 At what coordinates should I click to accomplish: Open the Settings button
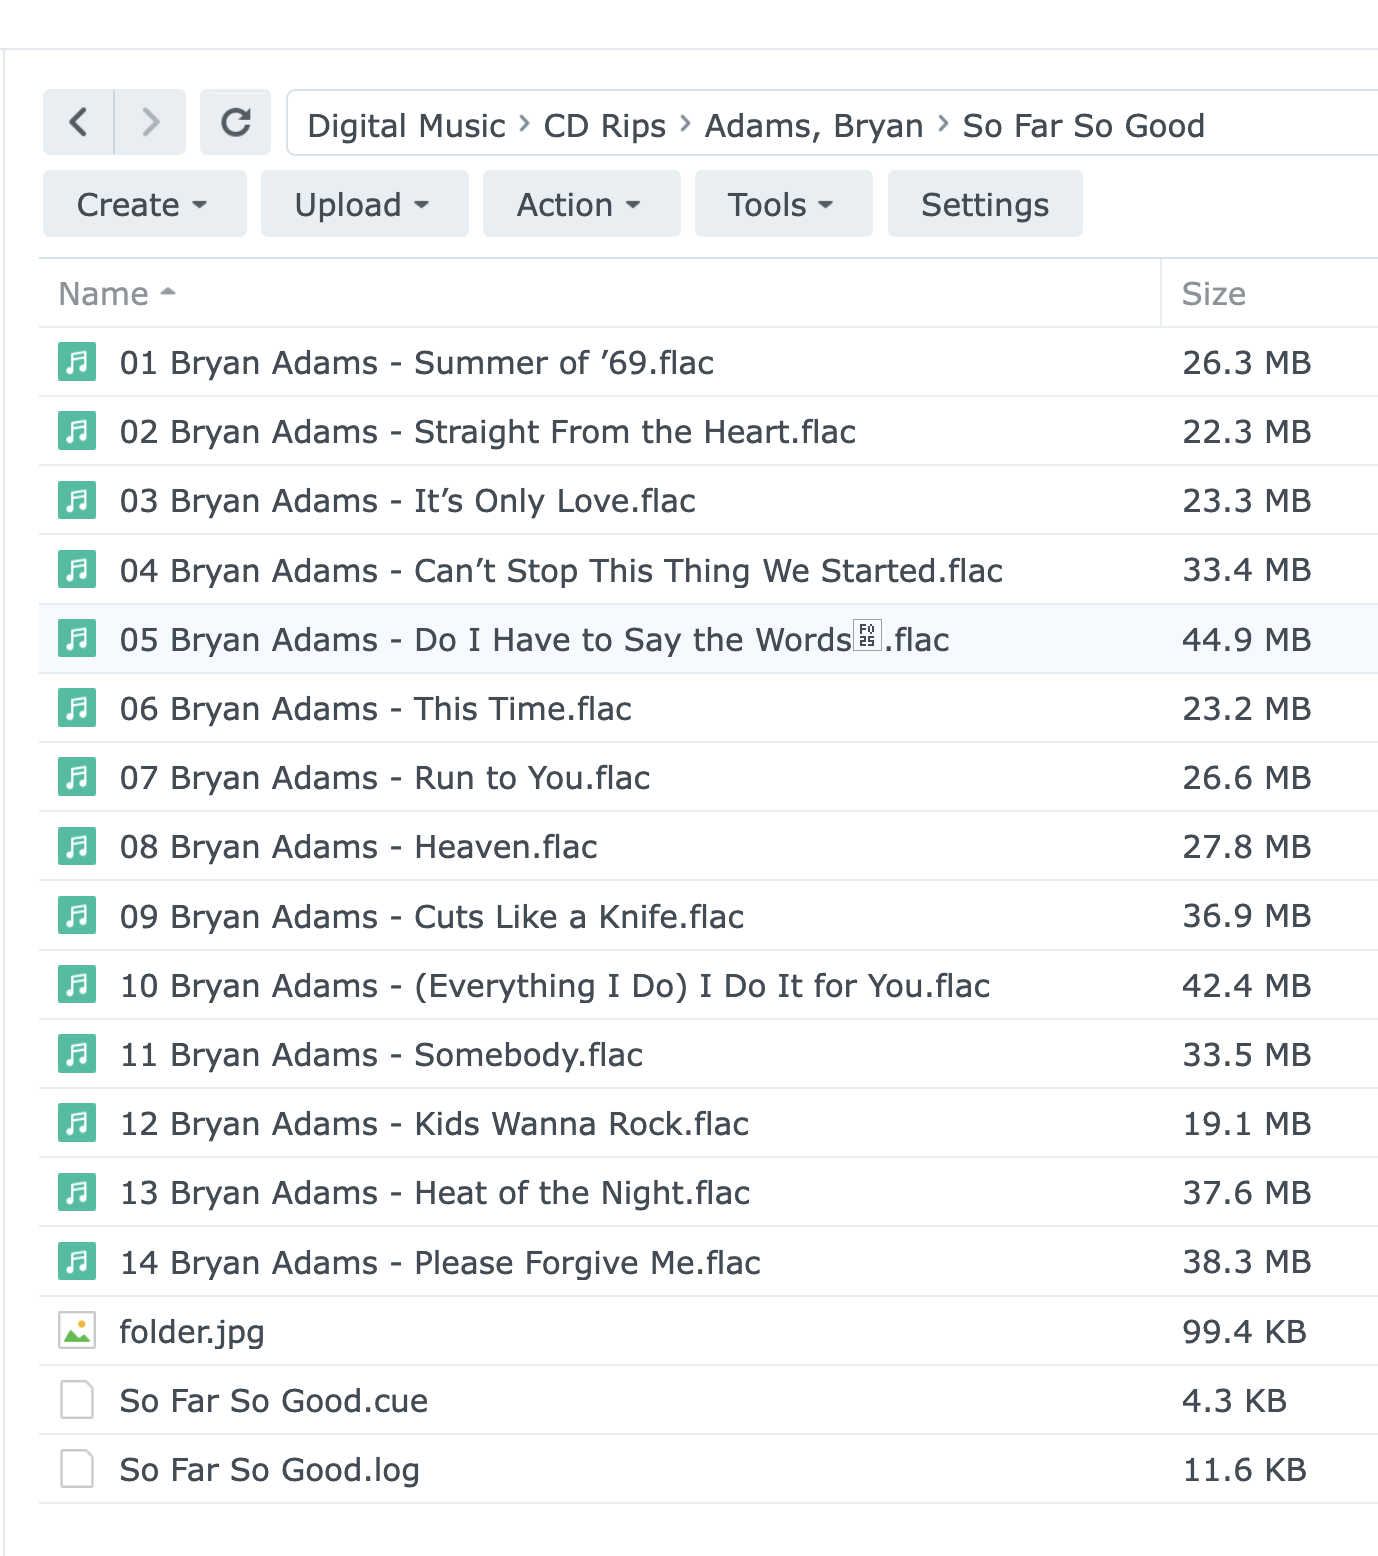984,204
